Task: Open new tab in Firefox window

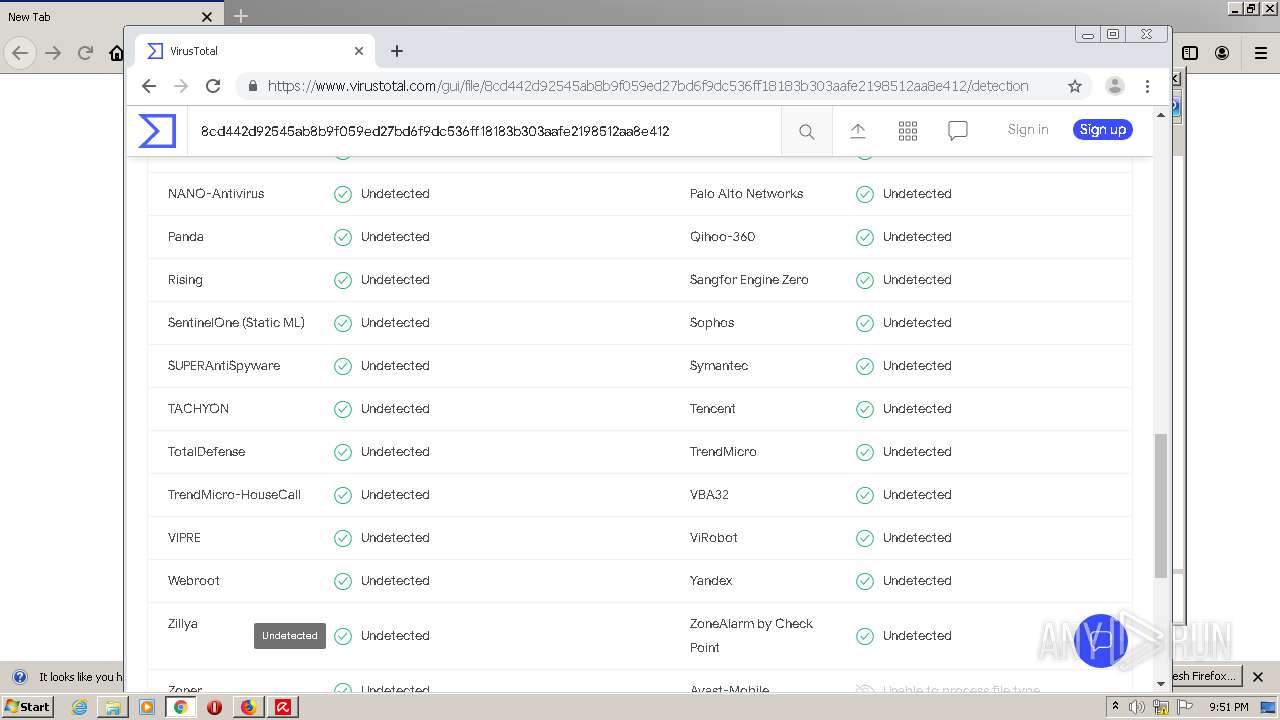Action: pos(241,16)
